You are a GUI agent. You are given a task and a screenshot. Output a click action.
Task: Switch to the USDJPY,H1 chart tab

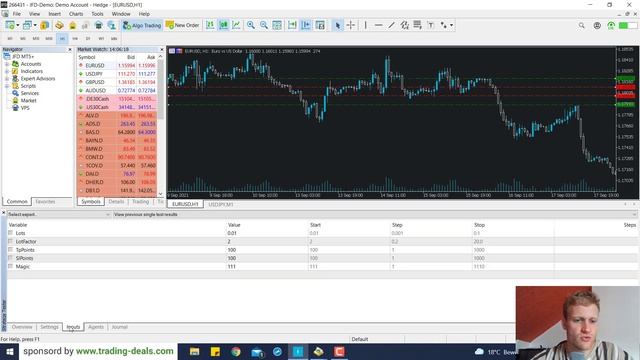[221, 204]
